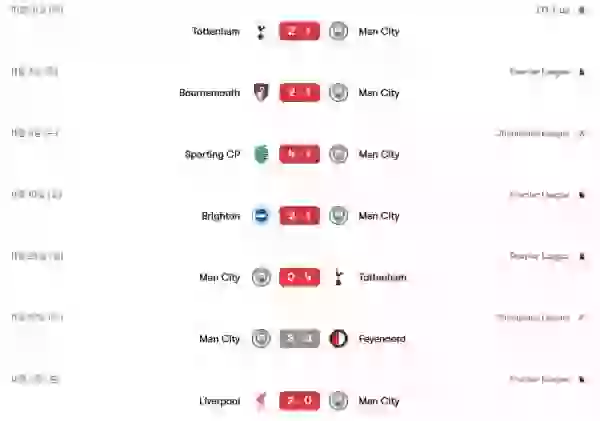The height and width of the screenshot is (421, 600).
Task: Click the Premier League label above Bournemouth match
Action: (540, 72)
